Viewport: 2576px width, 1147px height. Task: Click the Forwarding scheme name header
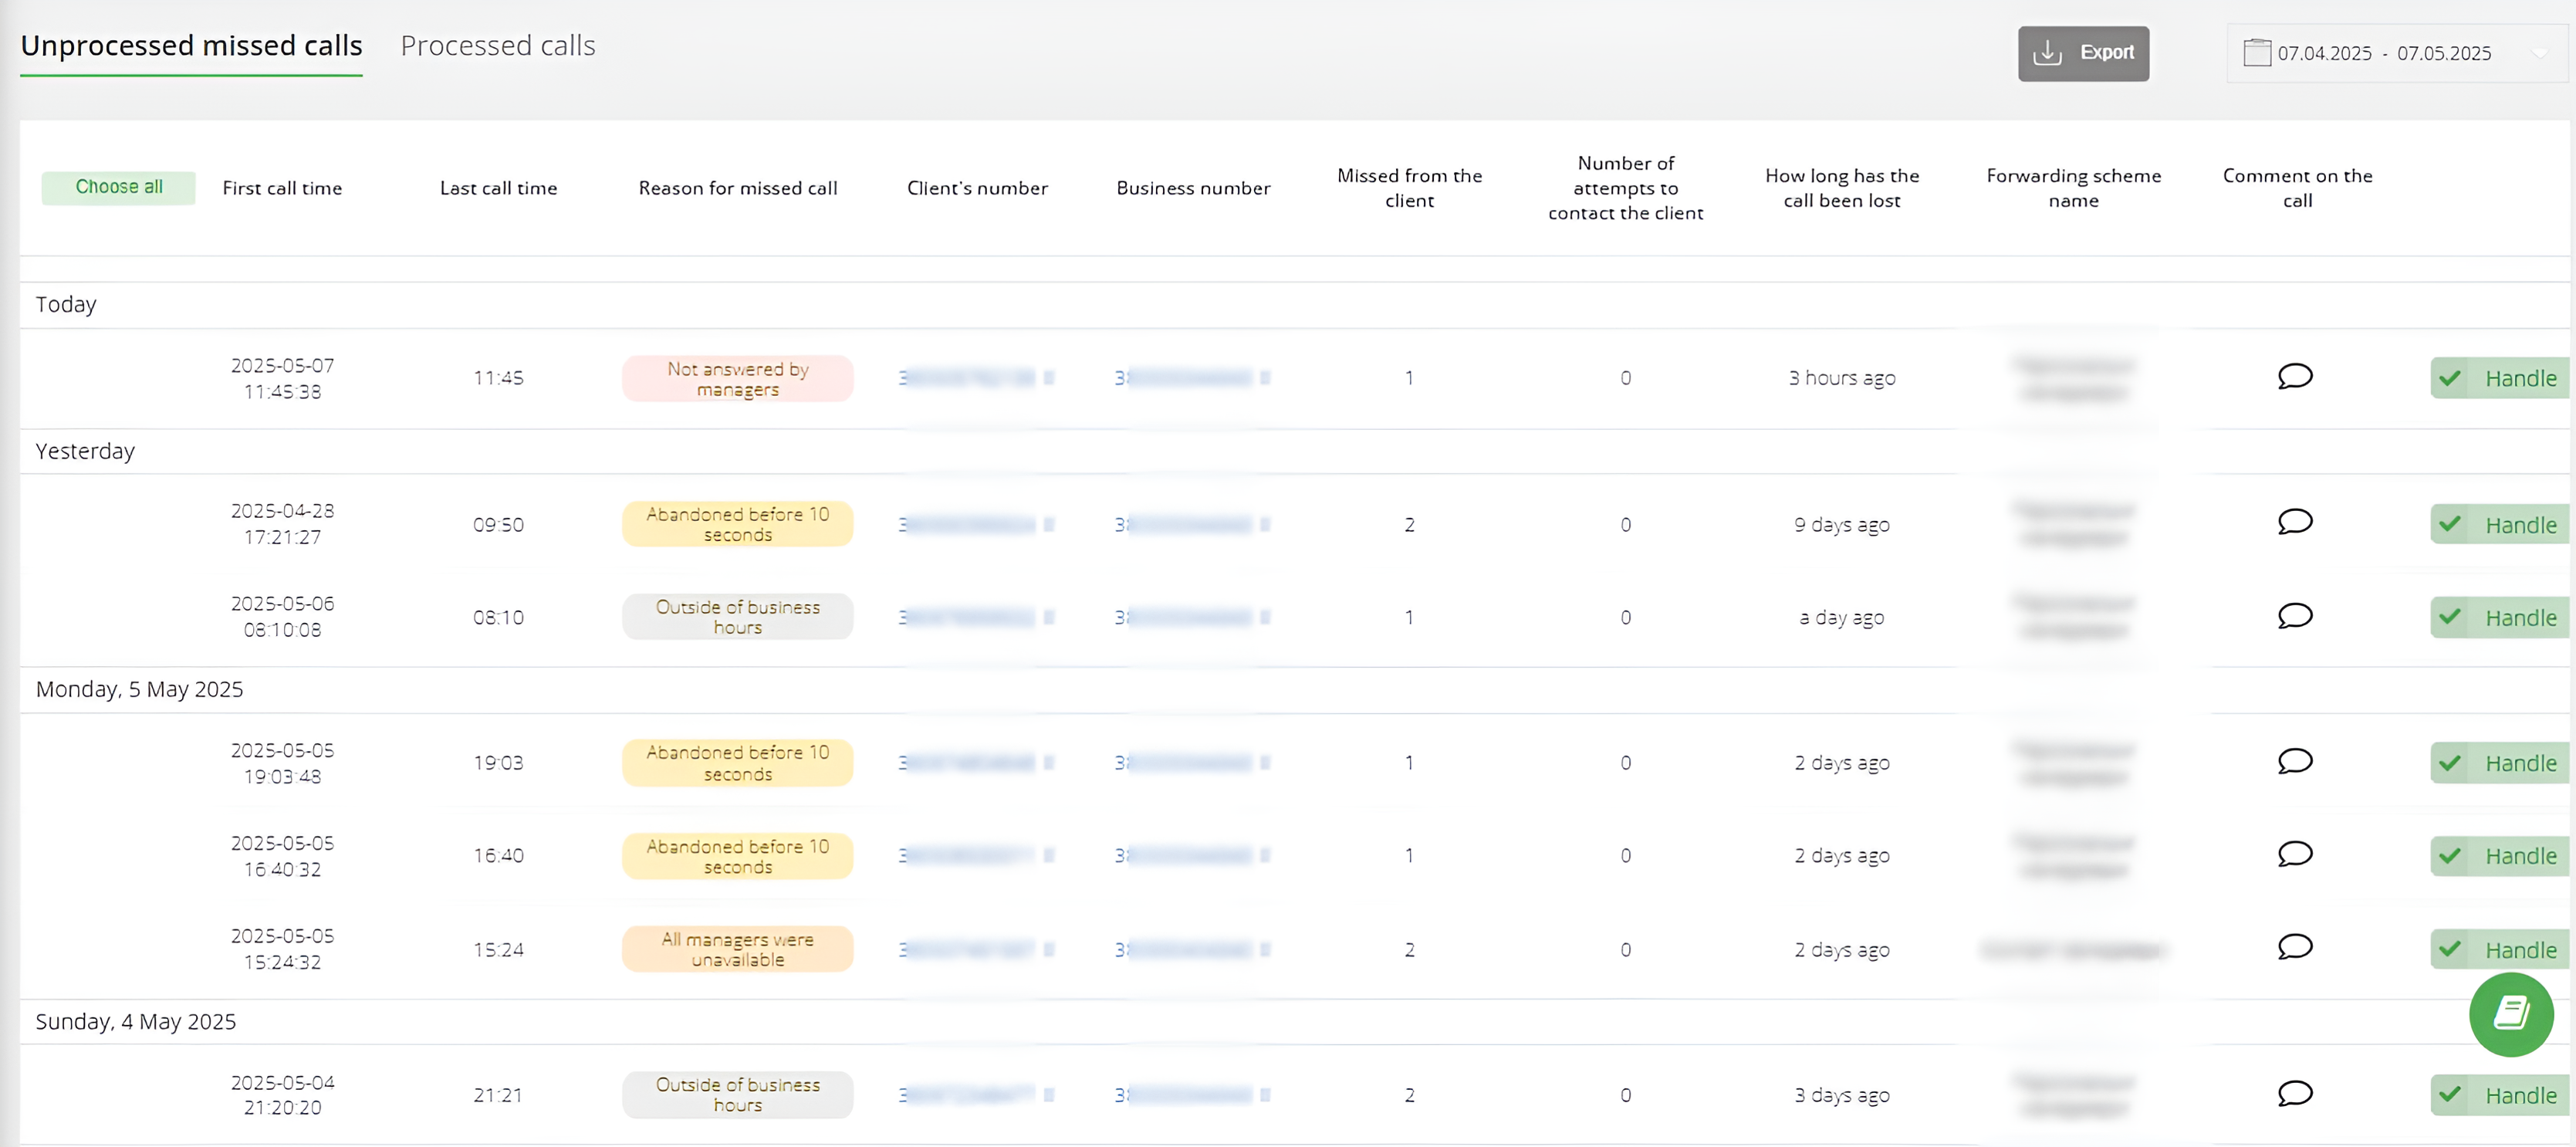(x=2073, y=188)
